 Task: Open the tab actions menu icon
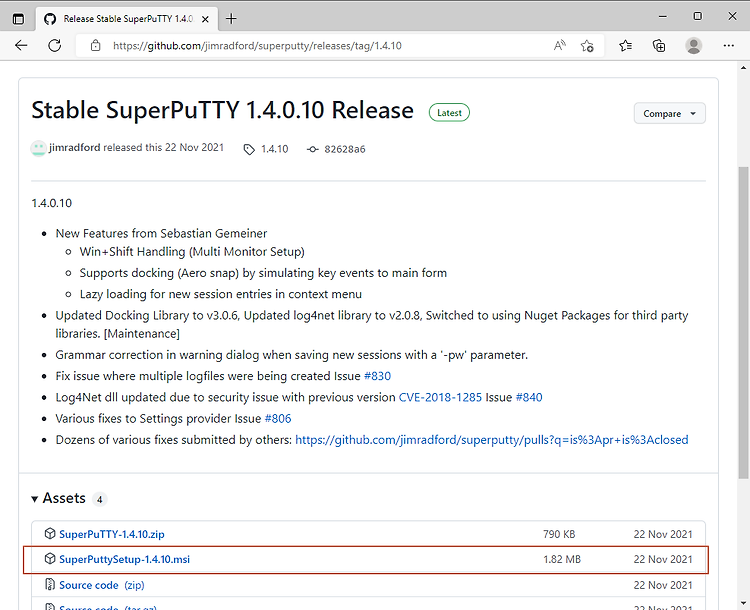[18, 19]
